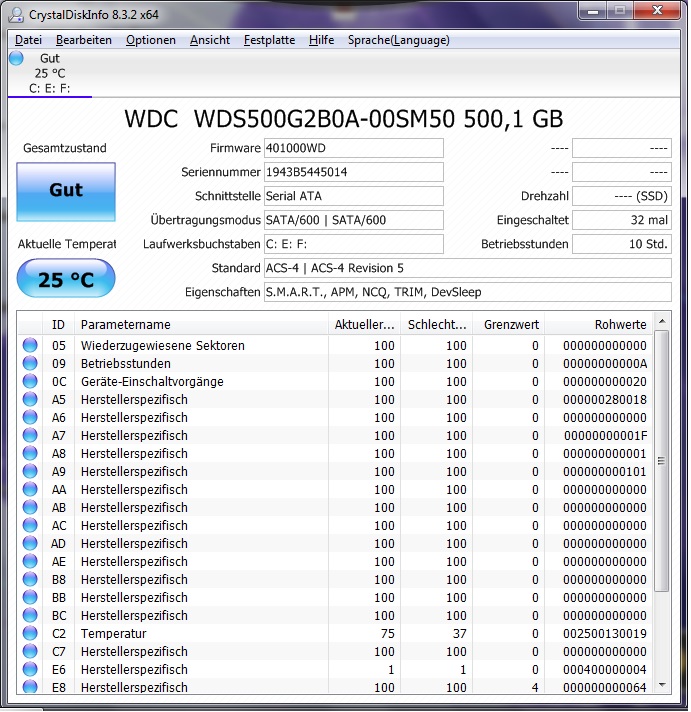The height and width of the screenshot is (712, 691).
Task: Click the Eingeschaltet value 32 mal
Action: click(622, 220)
